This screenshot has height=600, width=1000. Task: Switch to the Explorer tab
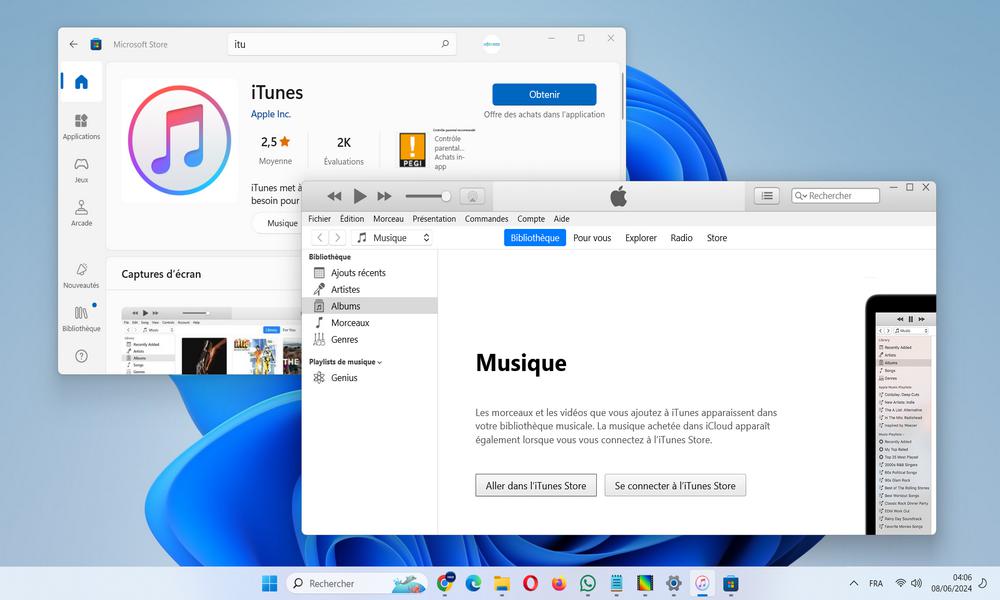click(x=640, y=238)
